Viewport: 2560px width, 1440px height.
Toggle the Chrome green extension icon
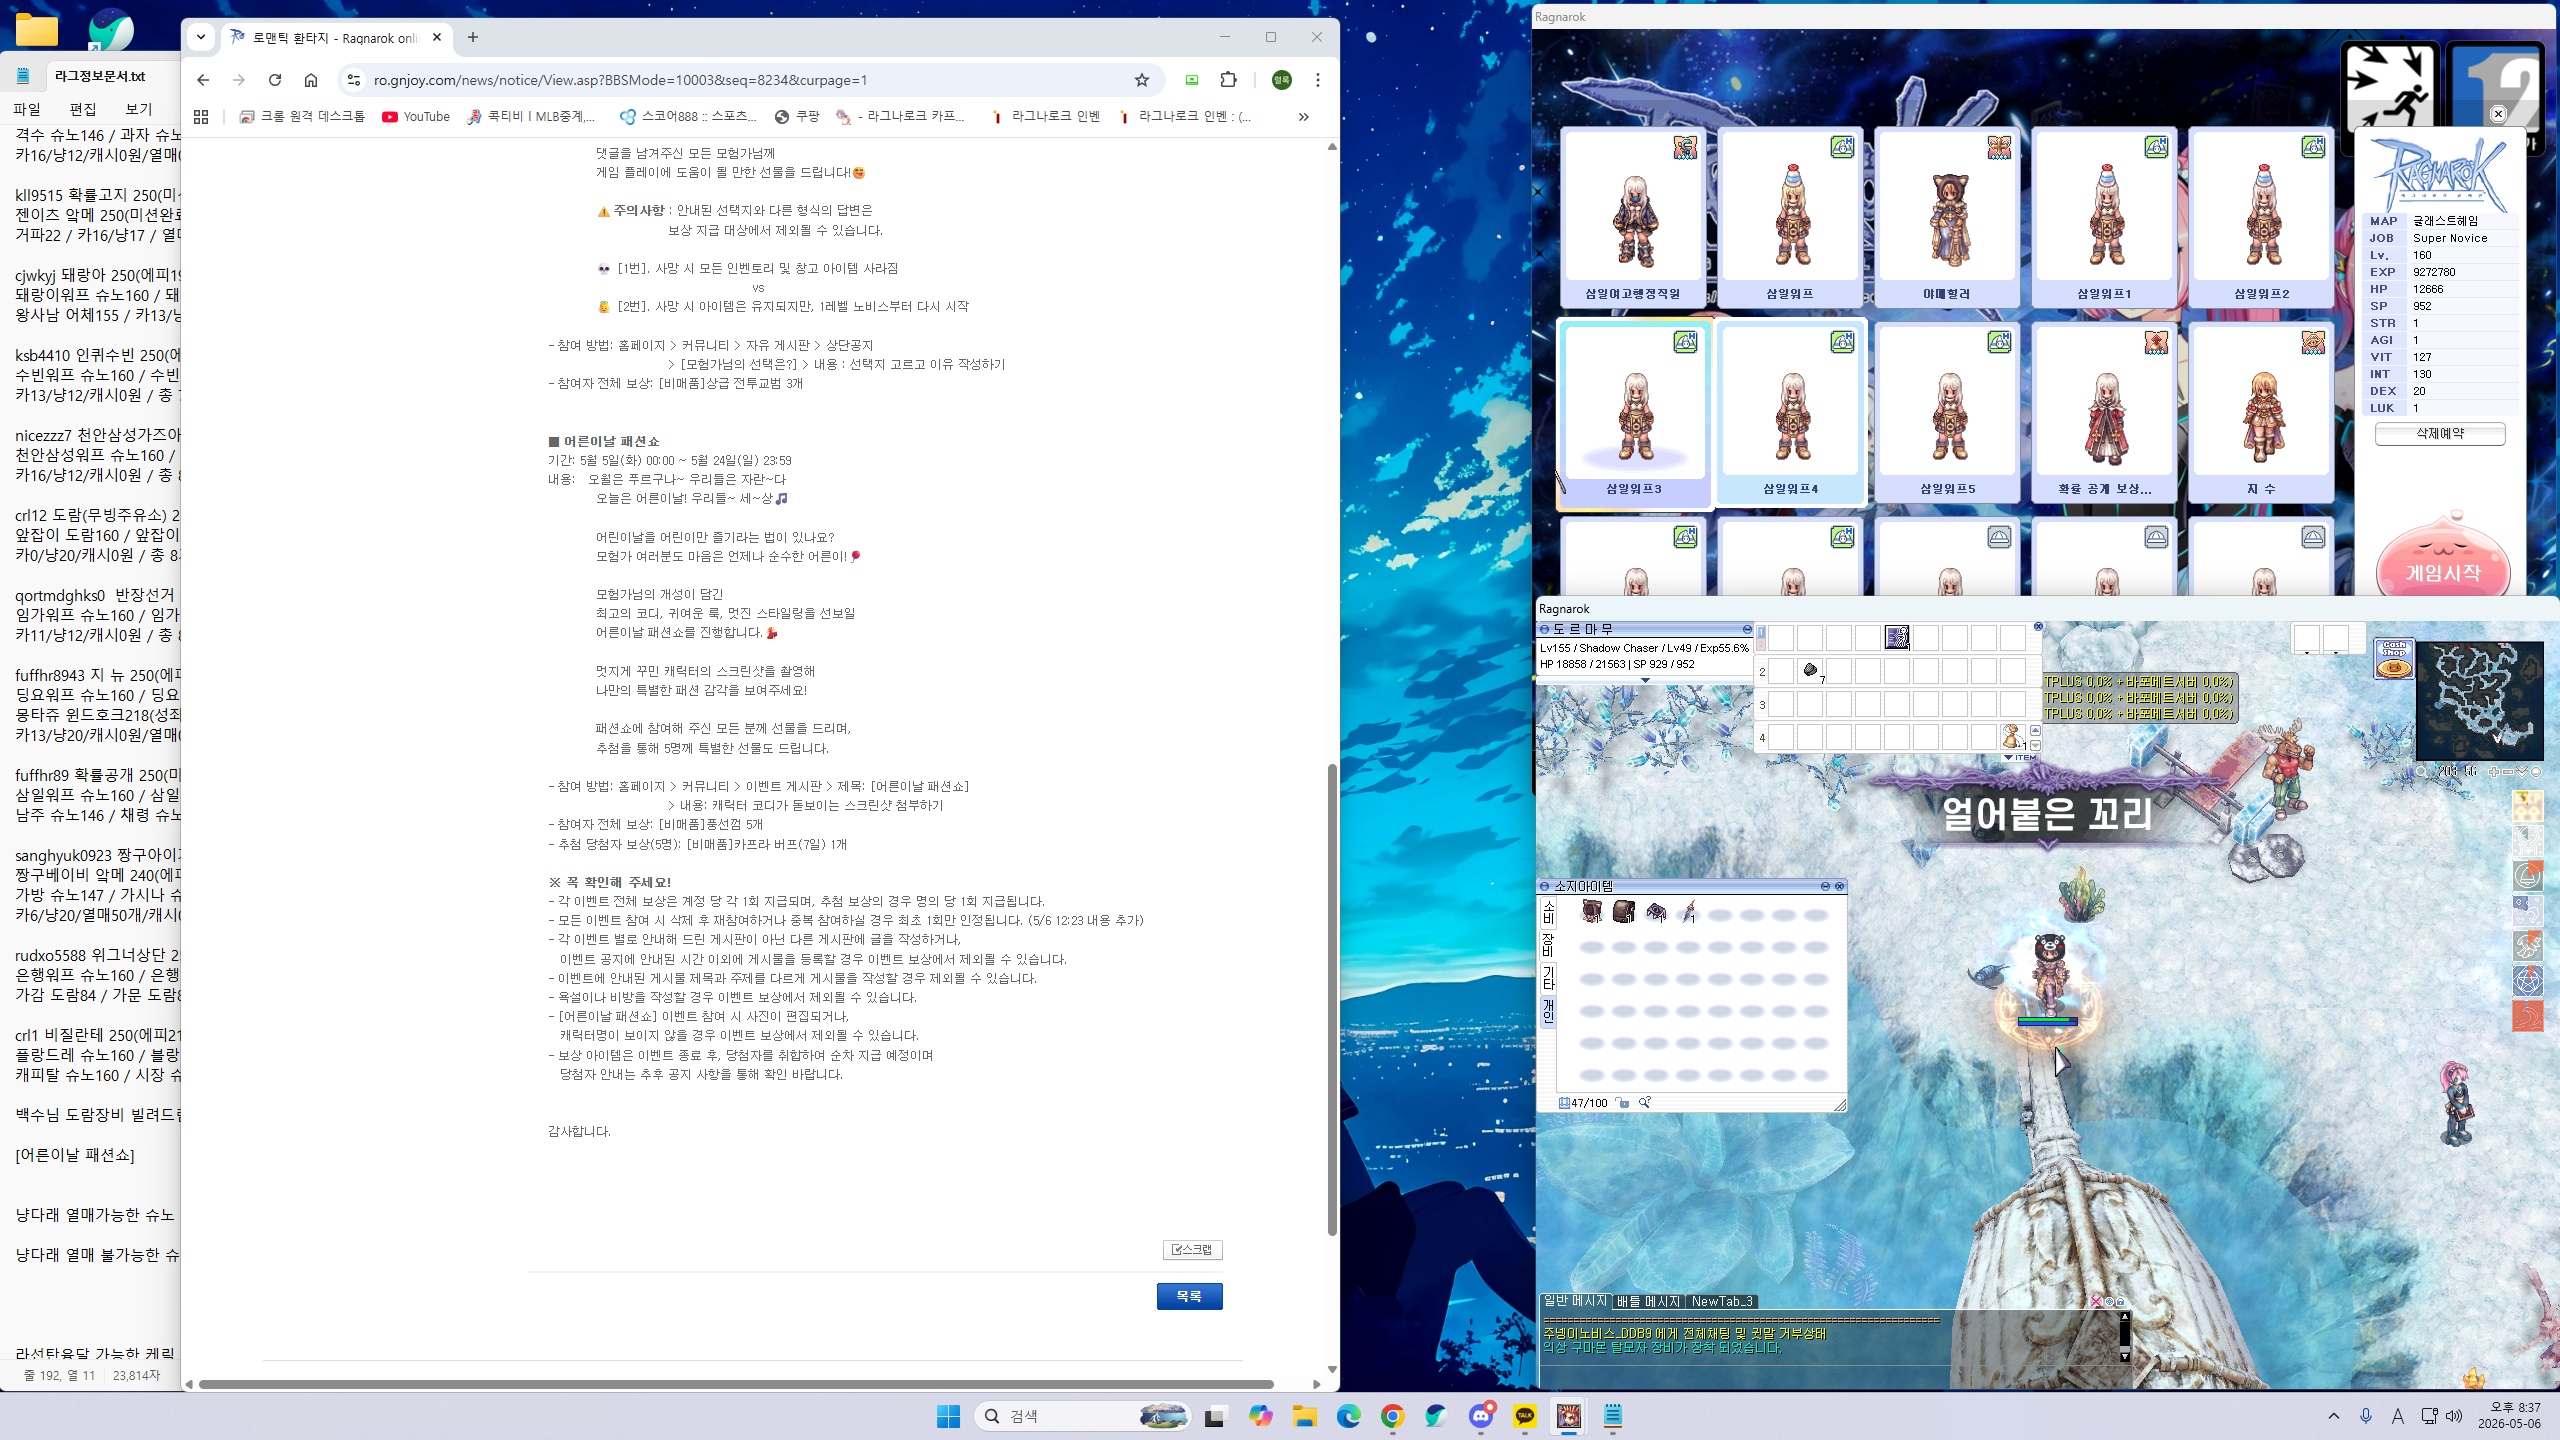tap(1191, 80)
